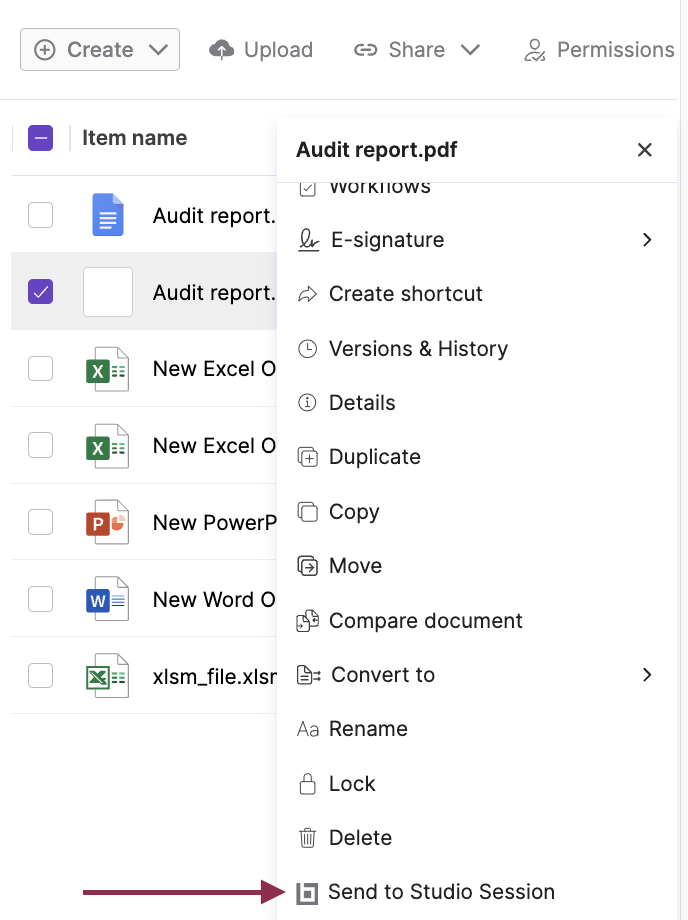Click the Send to Studio Session icon

[307, 894]
